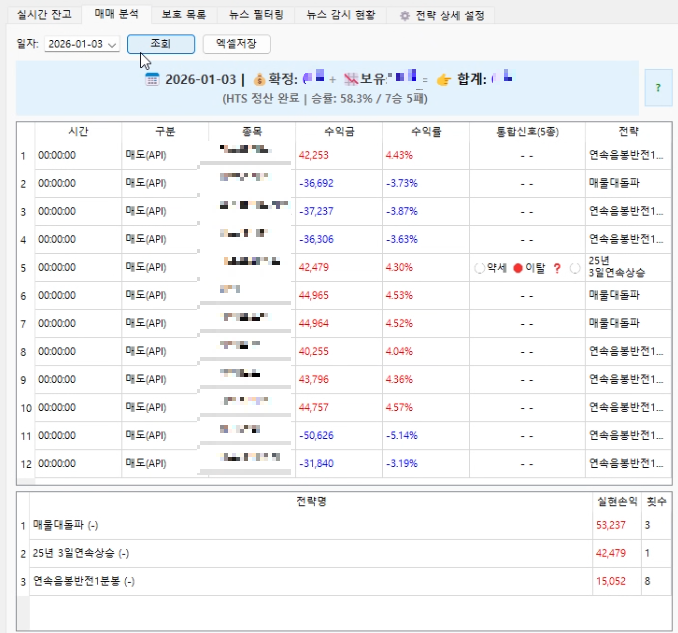Click the 통합신호(5종) column header
Screen dimensions: 678x633
click(x=528, y=131)
